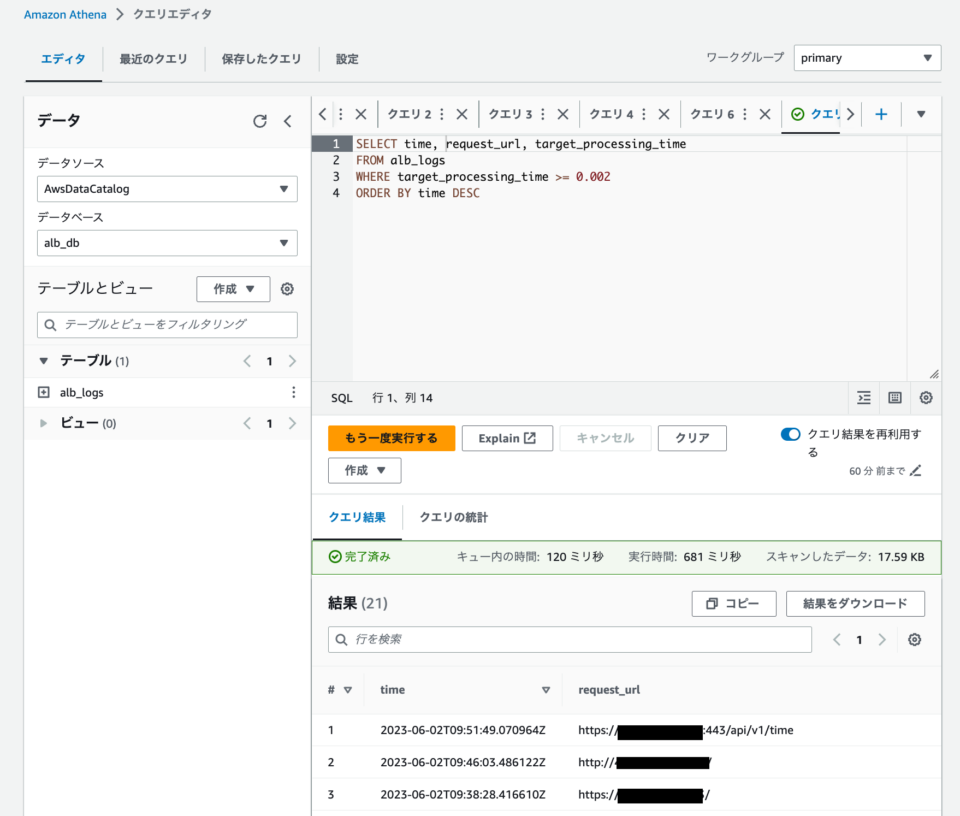The height and width of the screenshot is (816, 960).
Task: Open the alb_logs table options via three-dot icon
Action: click(x=293, y=392)
